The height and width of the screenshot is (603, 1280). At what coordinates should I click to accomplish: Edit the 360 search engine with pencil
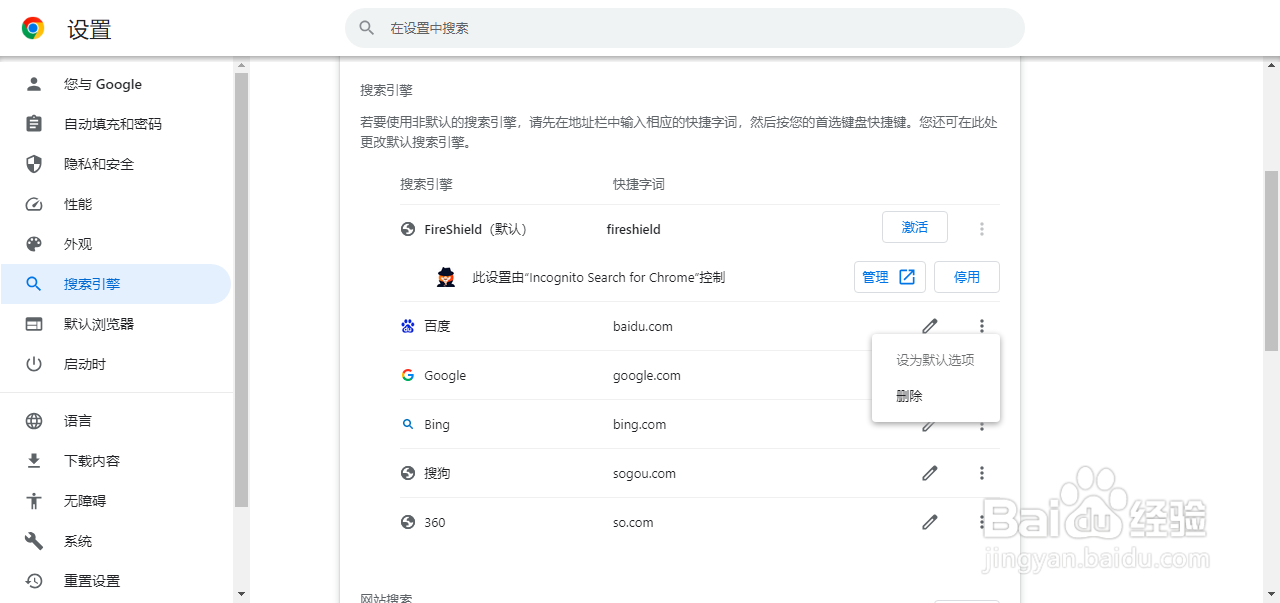pyautogui.click(x=930, y=522)
